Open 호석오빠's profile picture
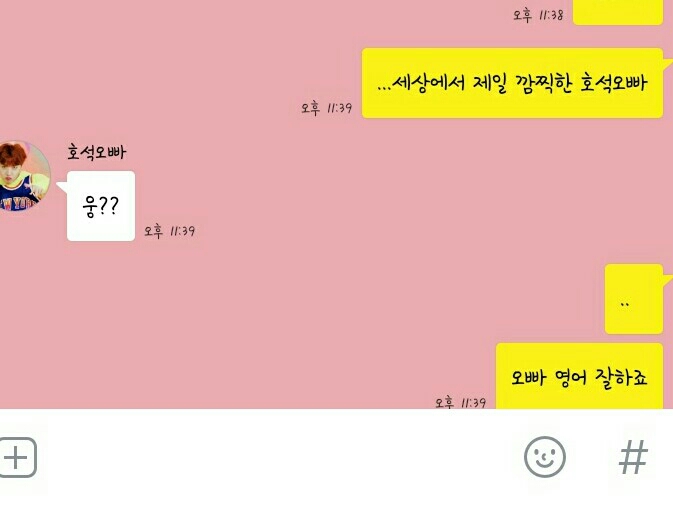Screen dimensions: 673x505 pos(24,176)
